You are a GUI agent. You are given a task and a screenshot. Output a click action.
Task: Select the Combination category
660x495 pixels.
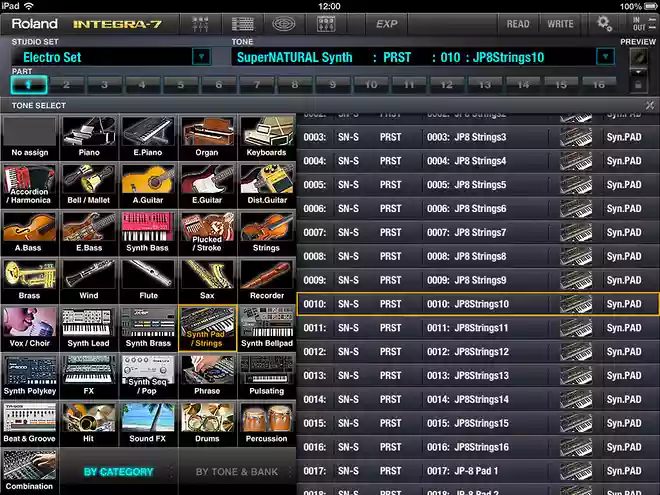pyautogui.click(x=29, y=471)
